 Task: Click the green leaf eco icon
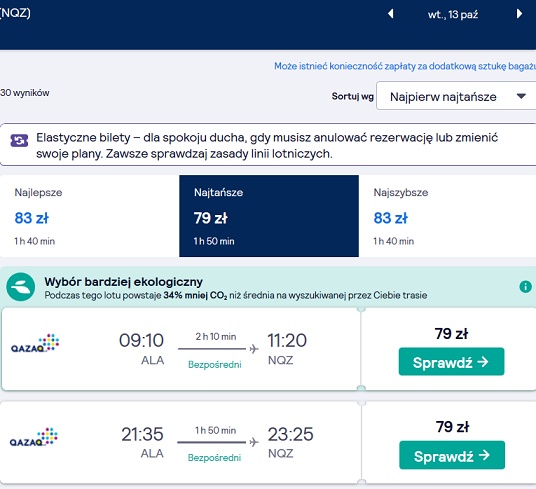point(21,287)
